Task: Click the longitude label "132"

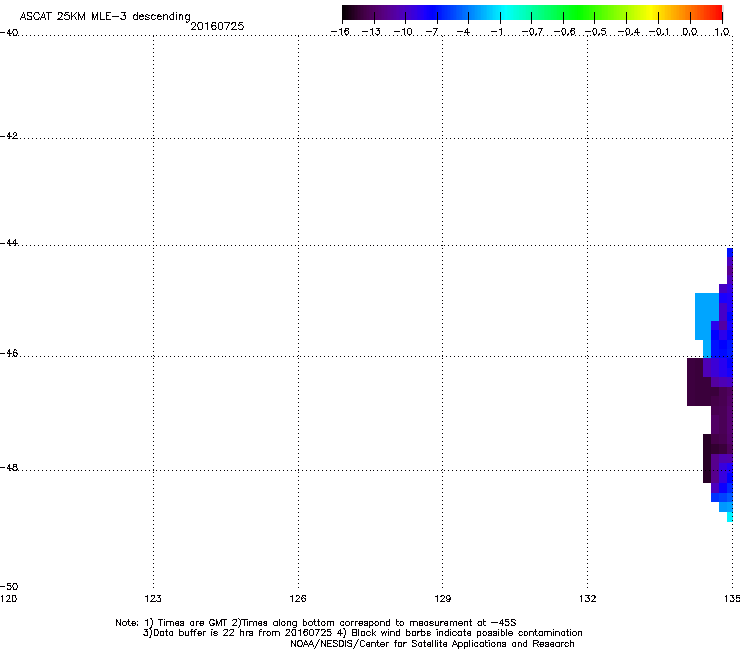Action: click(x=588, y=599)
